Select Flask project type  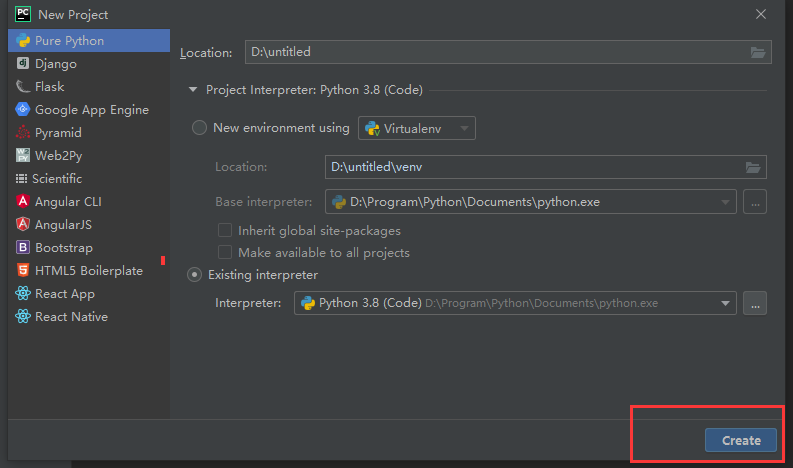click(x=89, y=87)
